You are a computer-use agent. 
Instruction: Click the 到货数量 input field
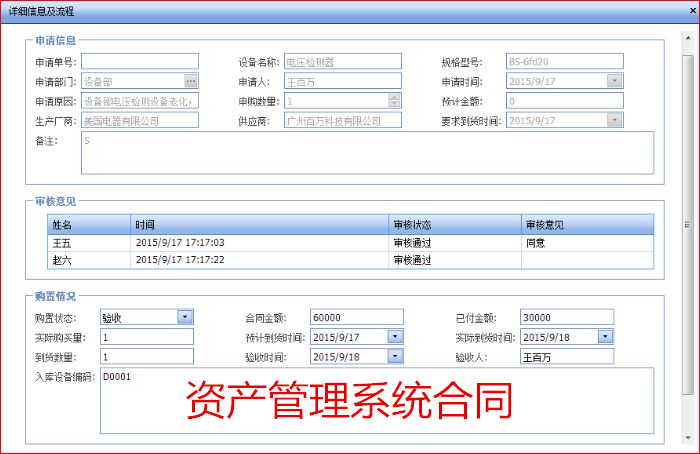147,356
